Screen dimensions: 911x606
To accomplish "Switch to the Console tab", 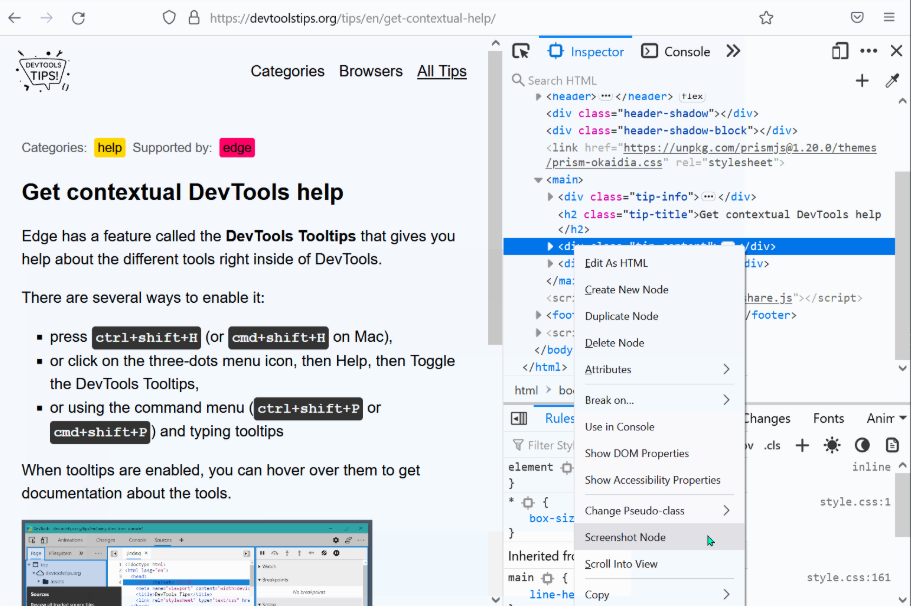I will tap(676, 51).
